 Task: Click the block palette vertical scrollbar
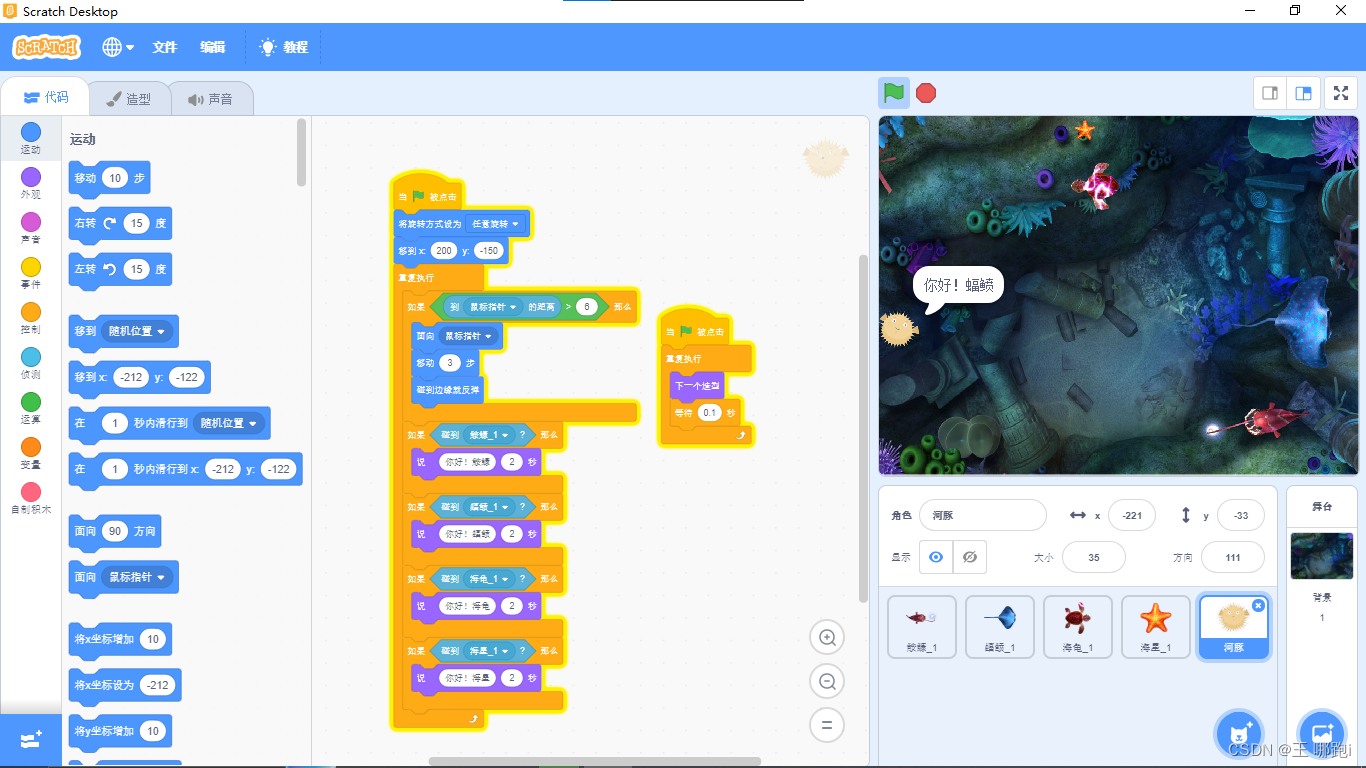pyautogui.click(x=303, y=152)
